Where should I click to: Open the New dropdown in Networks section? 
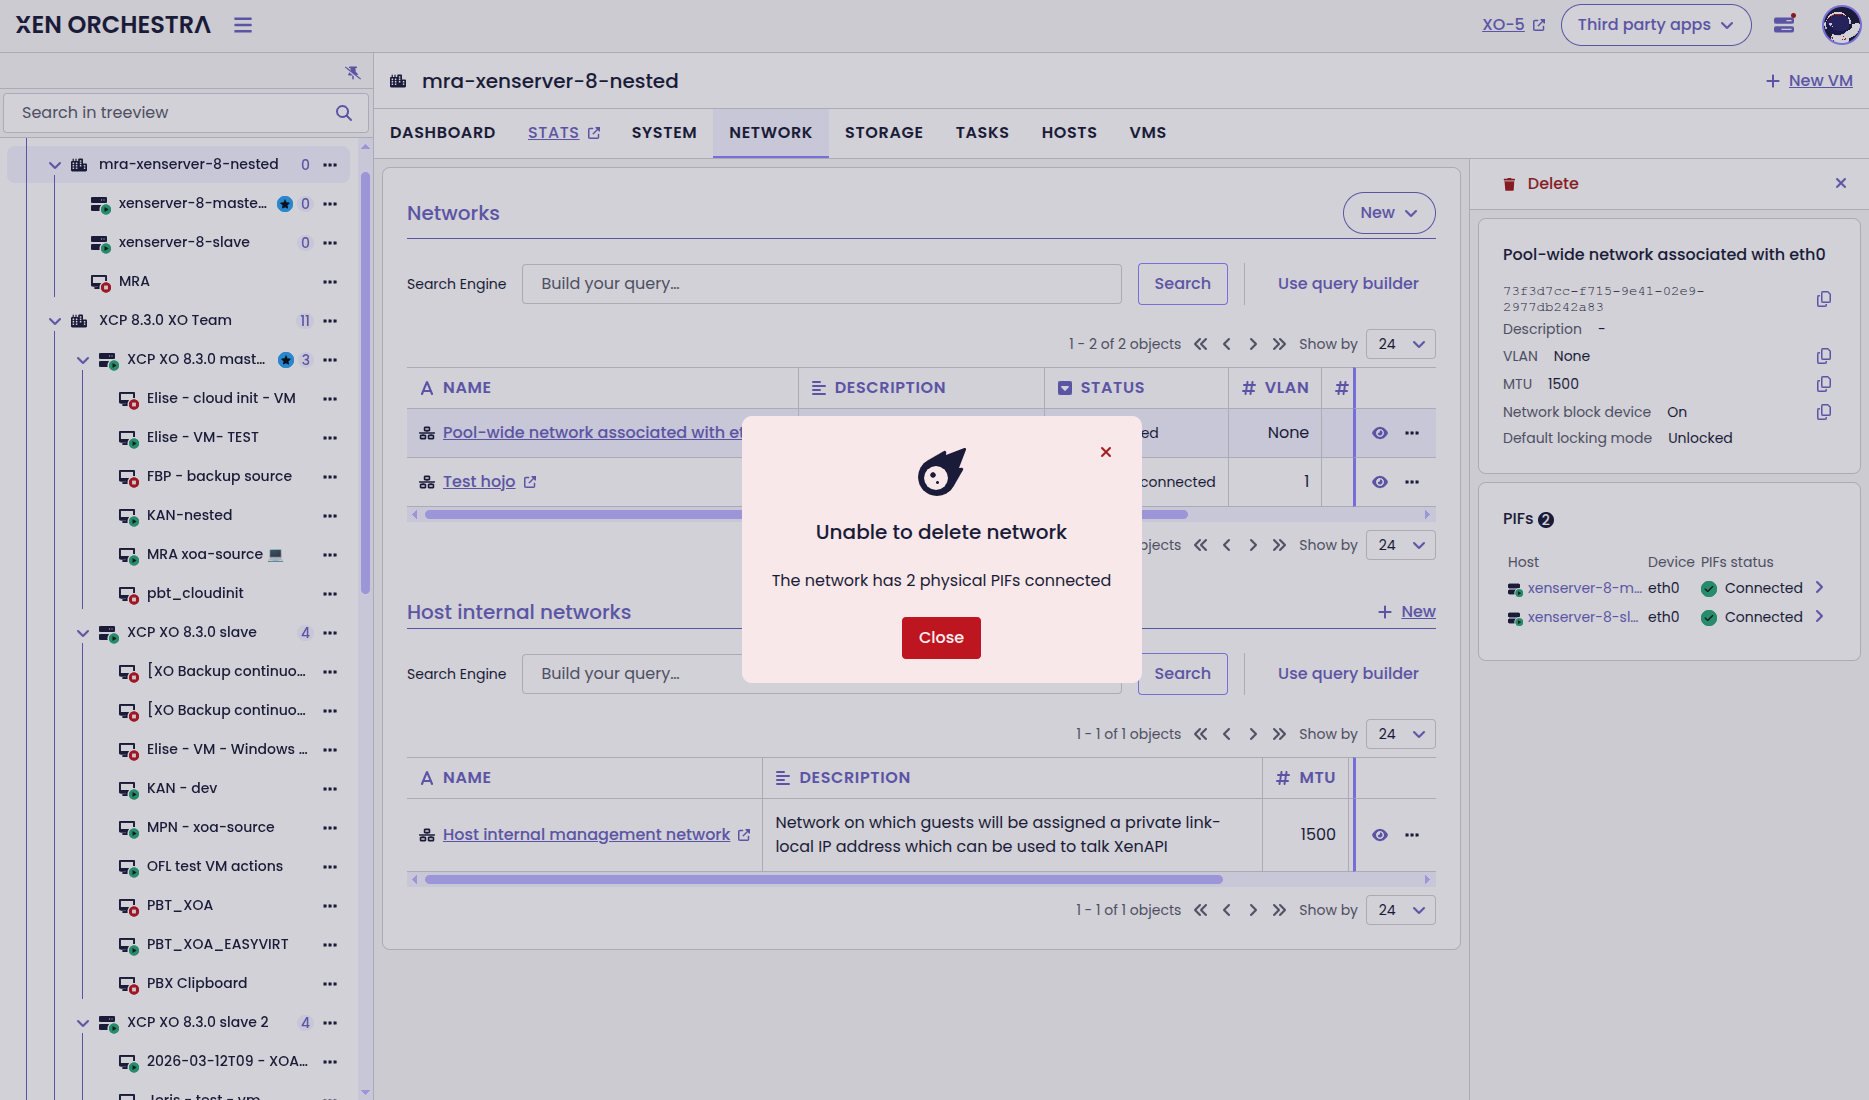pyautogui.click(x=1388, y=213)
